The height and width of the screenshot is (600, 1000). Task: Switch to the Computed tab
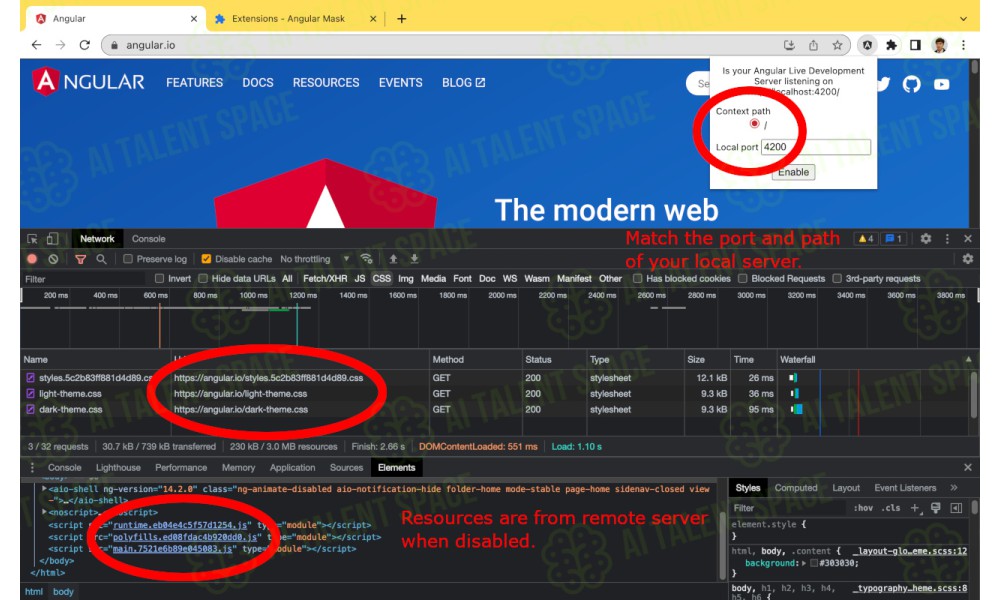point(796,488)
